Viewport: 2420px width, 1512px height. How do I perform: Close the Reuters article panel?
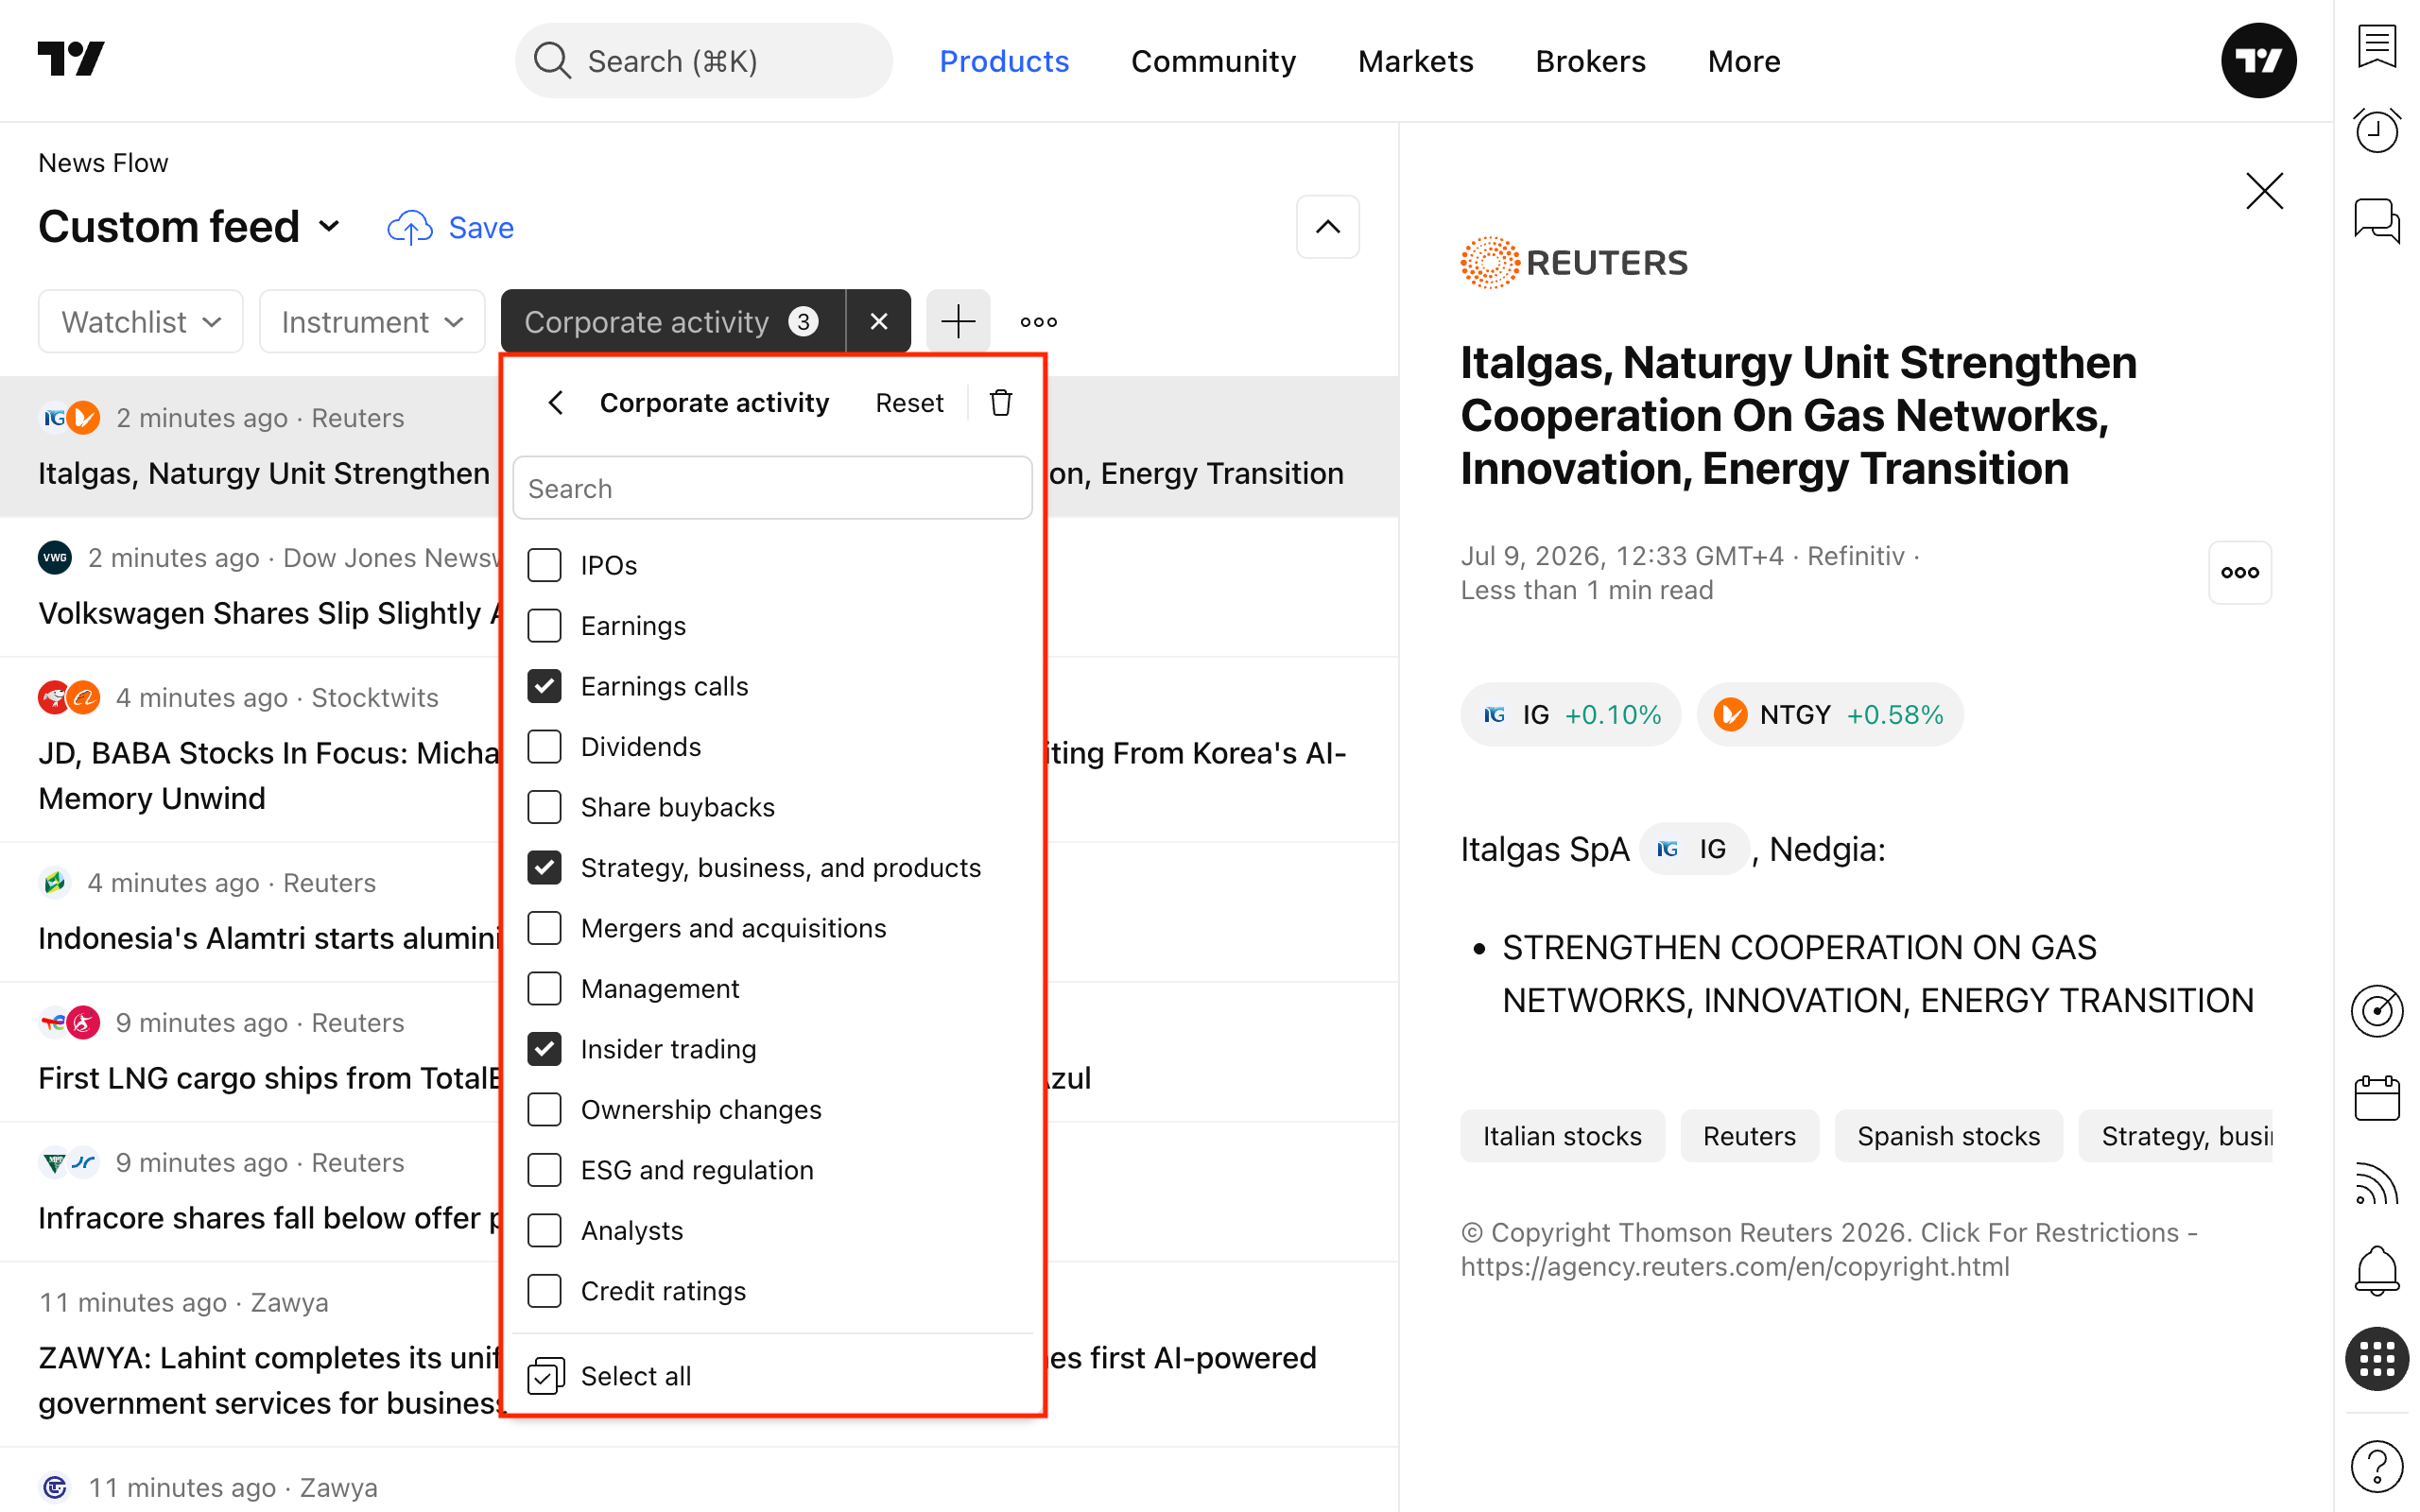2264,191
